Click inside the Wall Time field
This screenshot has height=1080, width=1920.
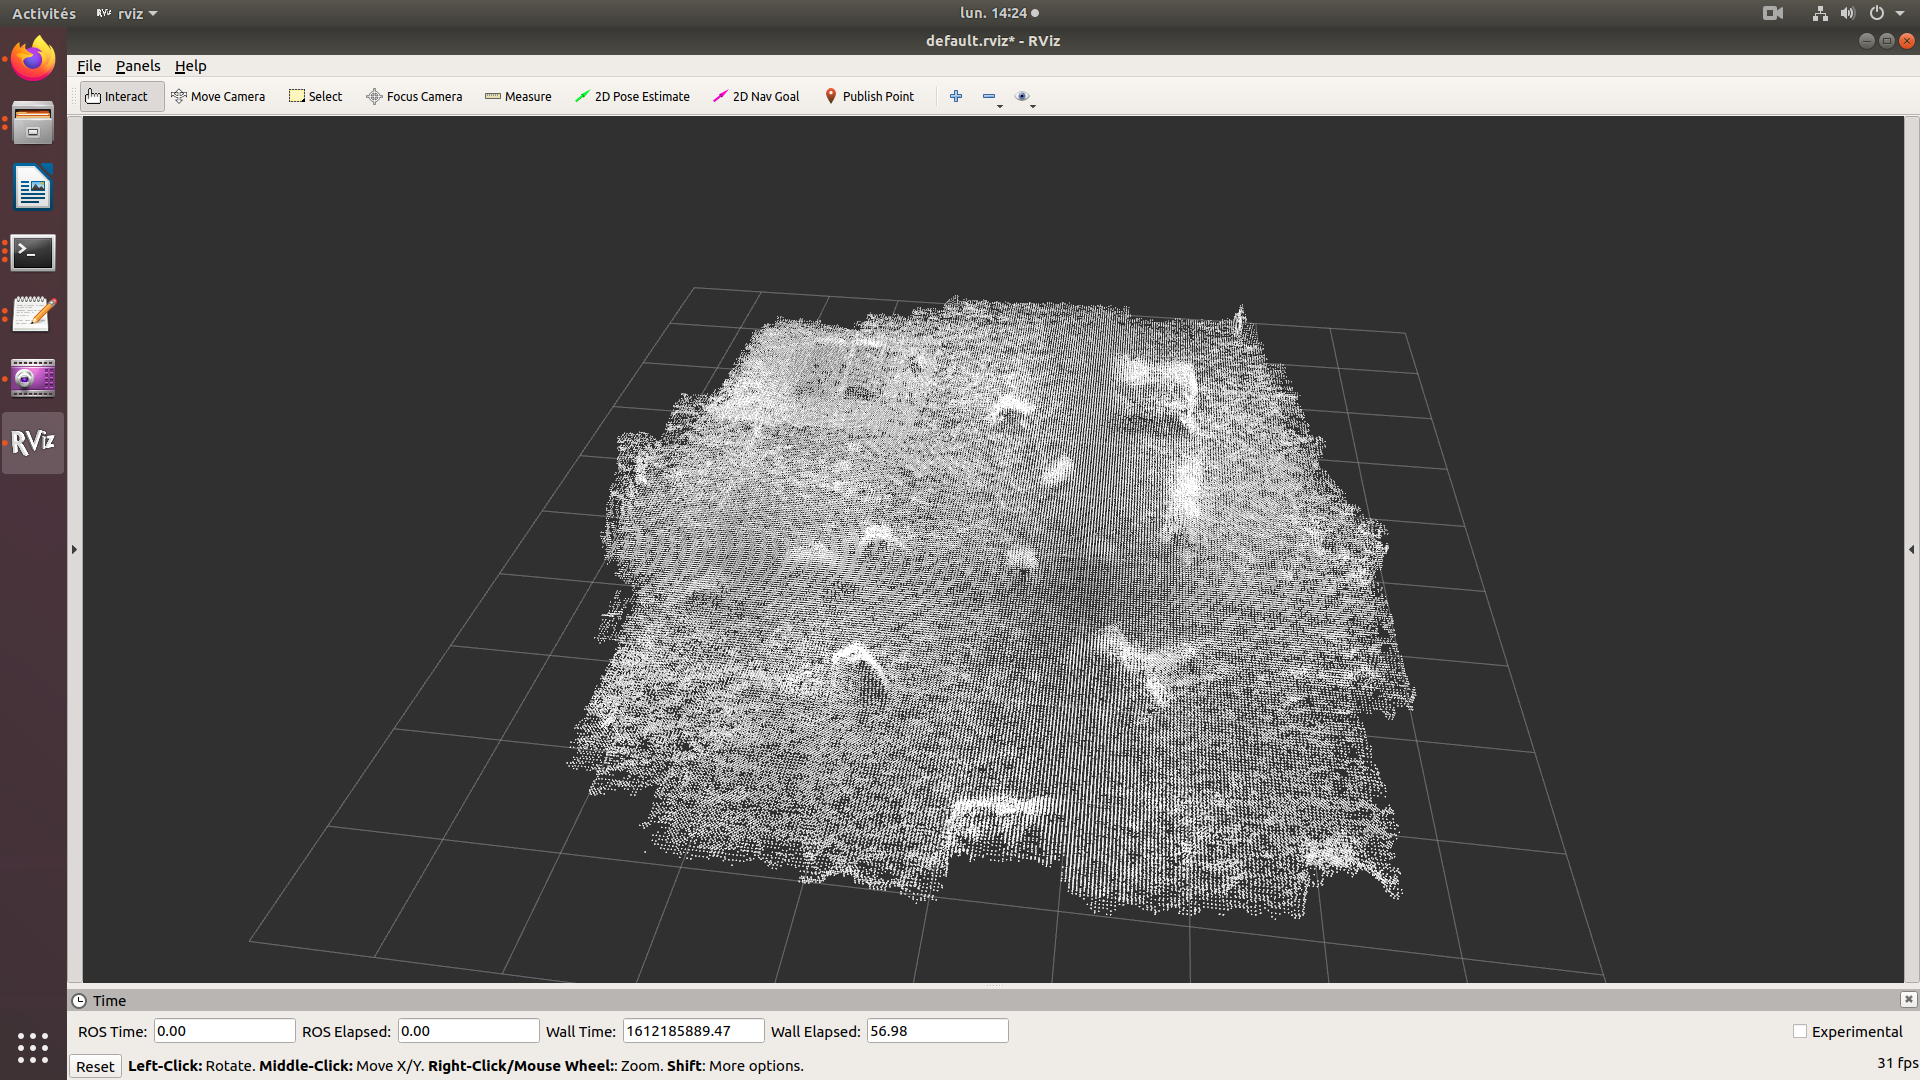pos(692,1031)
